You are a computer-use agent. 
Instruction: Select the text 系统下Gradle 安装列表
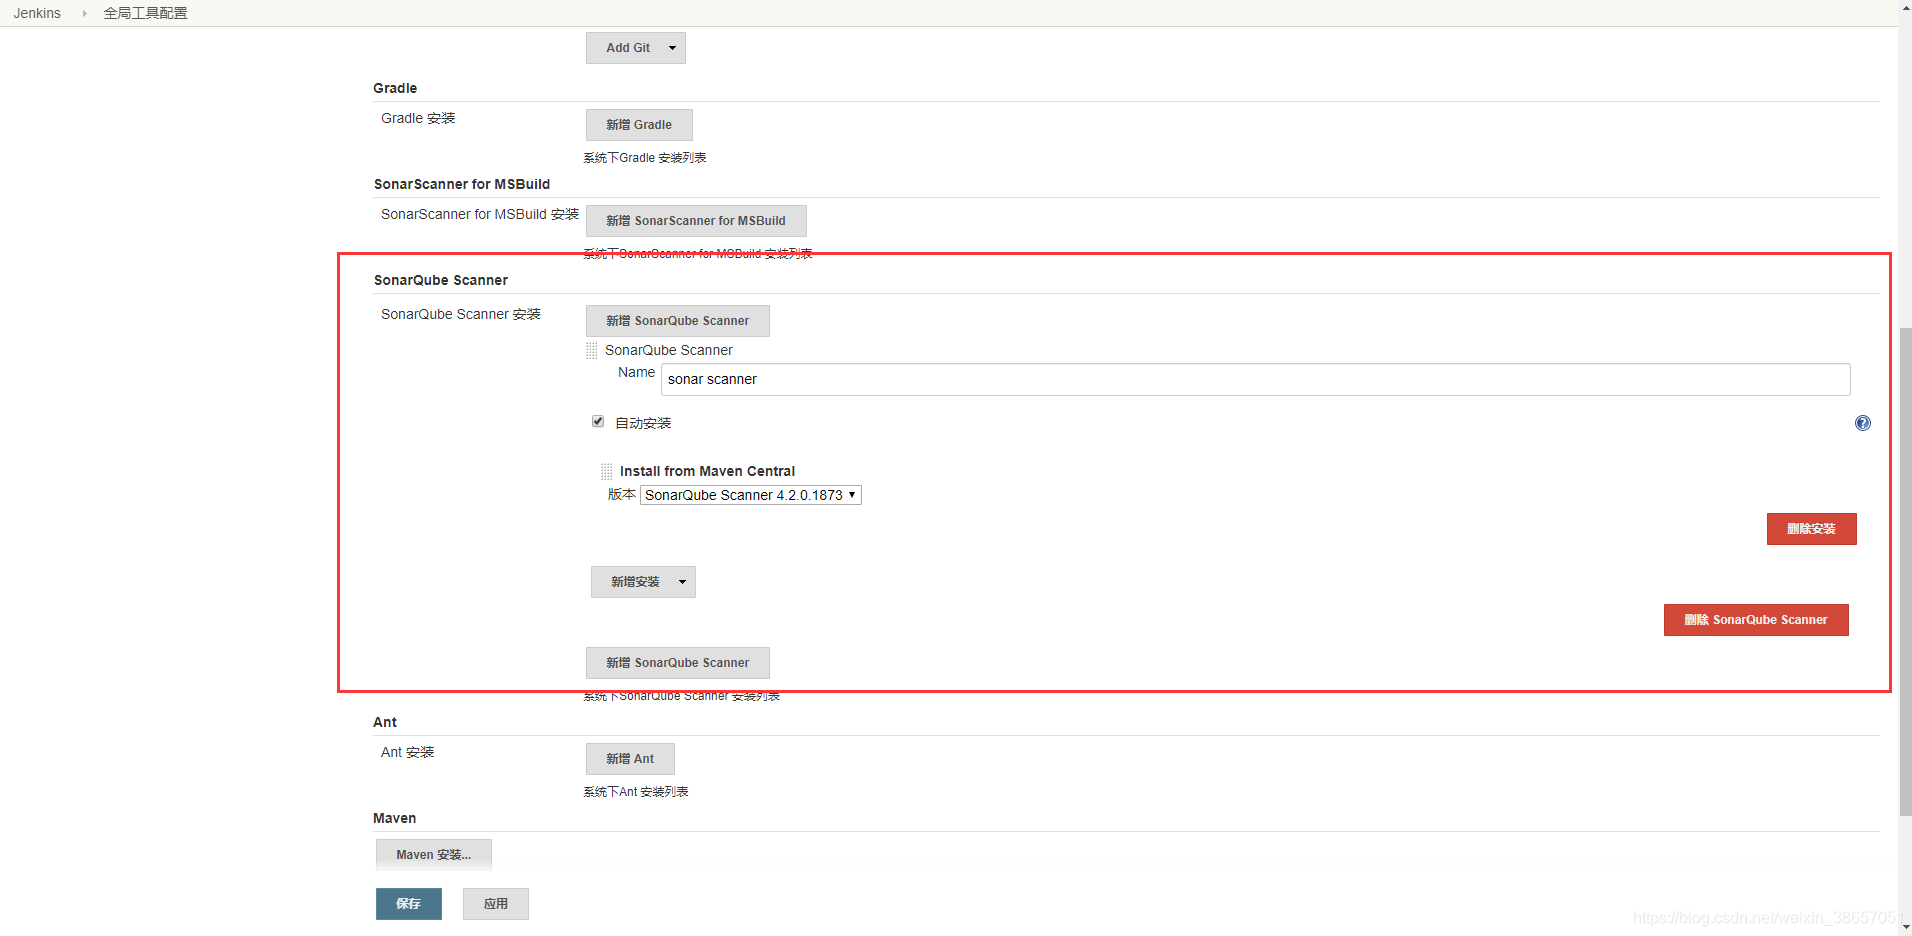[x=645, y=158]
